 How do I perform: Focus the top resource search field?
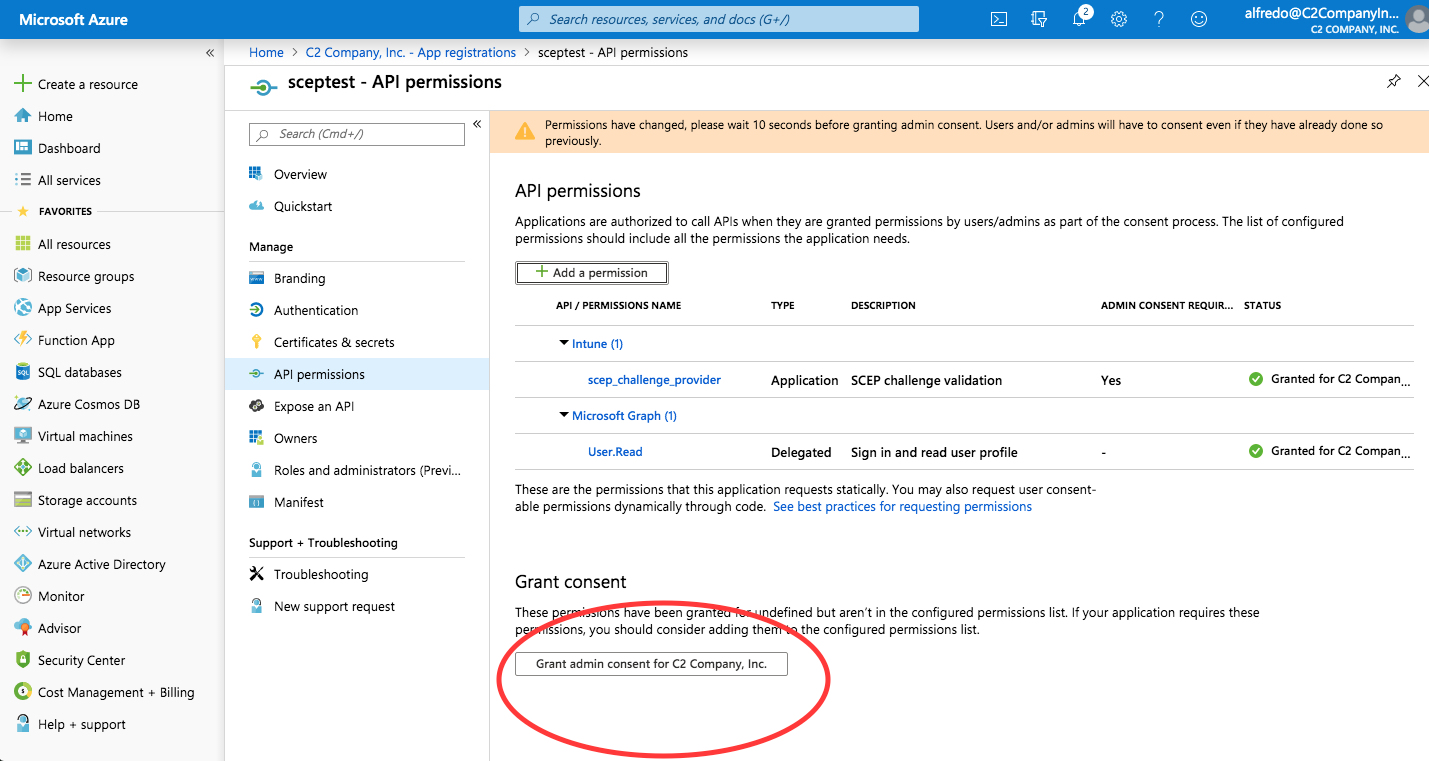click(x=718, y=19)
